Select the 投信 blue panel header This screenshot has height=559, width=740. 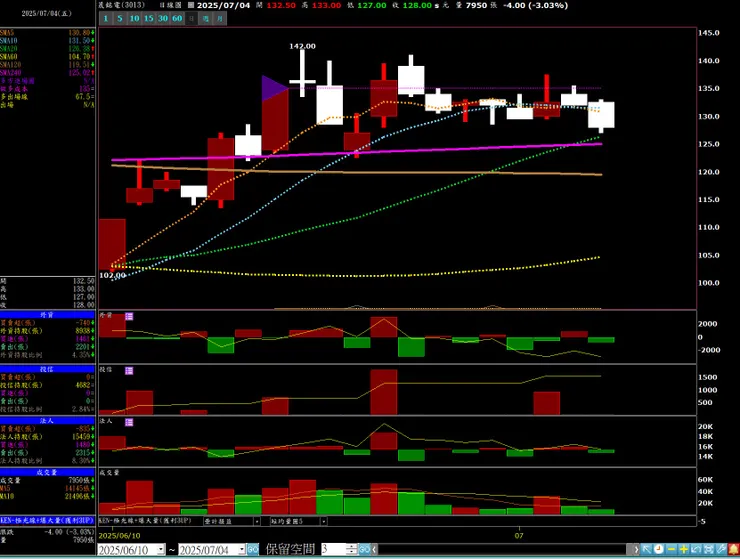(47, 369)
